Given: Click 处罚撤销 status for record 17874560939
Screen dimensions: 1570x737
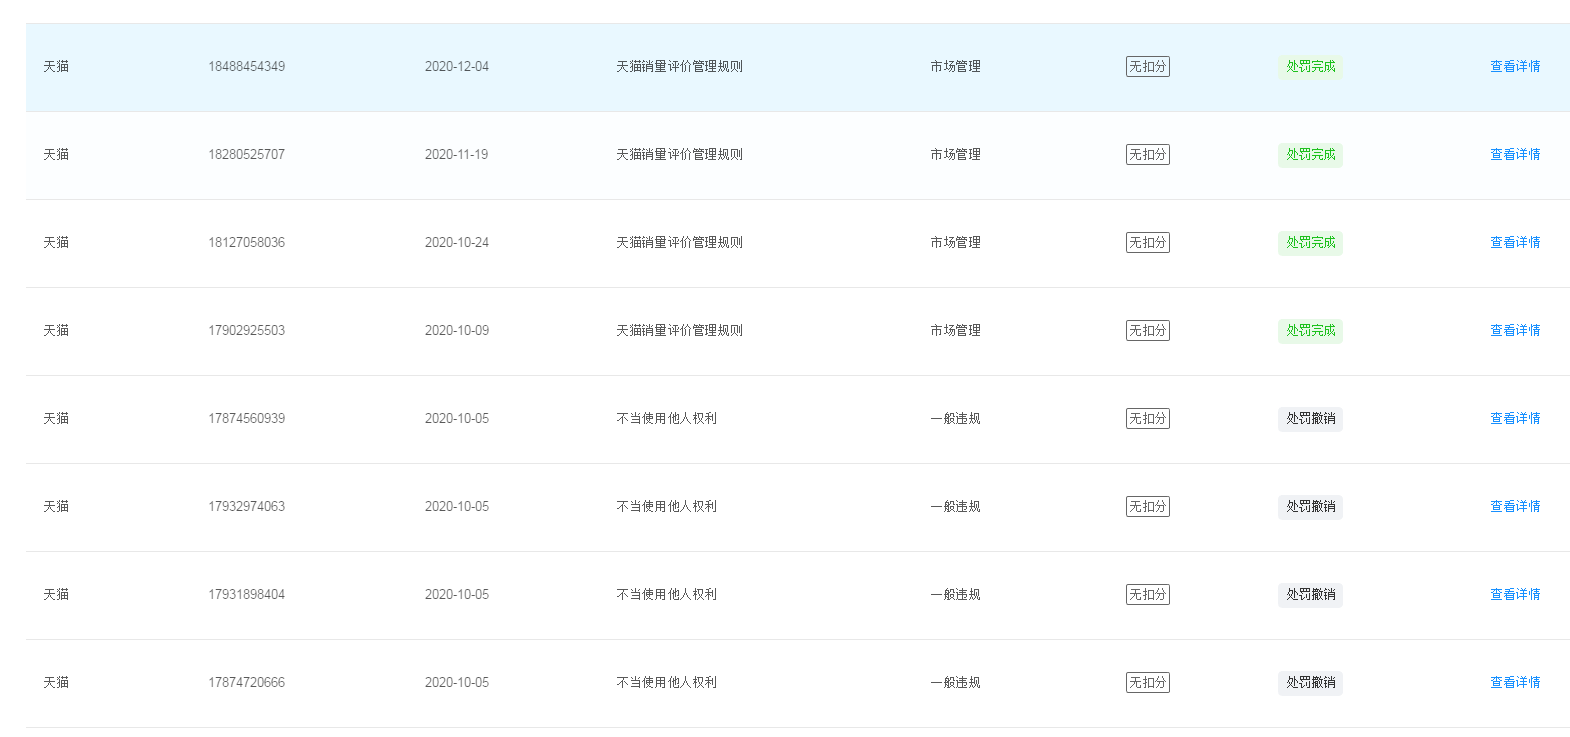Looking at the screenshot, I should point(1310,419).
